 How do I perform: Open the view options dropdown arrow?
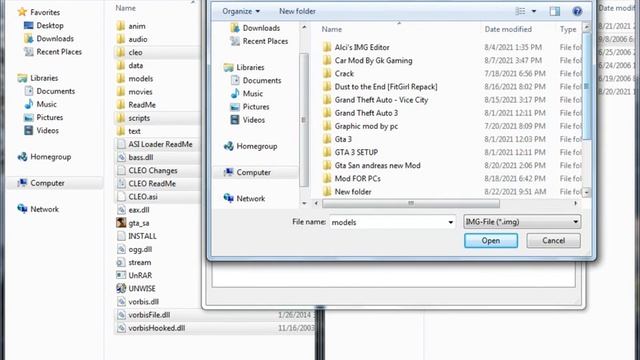(534, 11)
